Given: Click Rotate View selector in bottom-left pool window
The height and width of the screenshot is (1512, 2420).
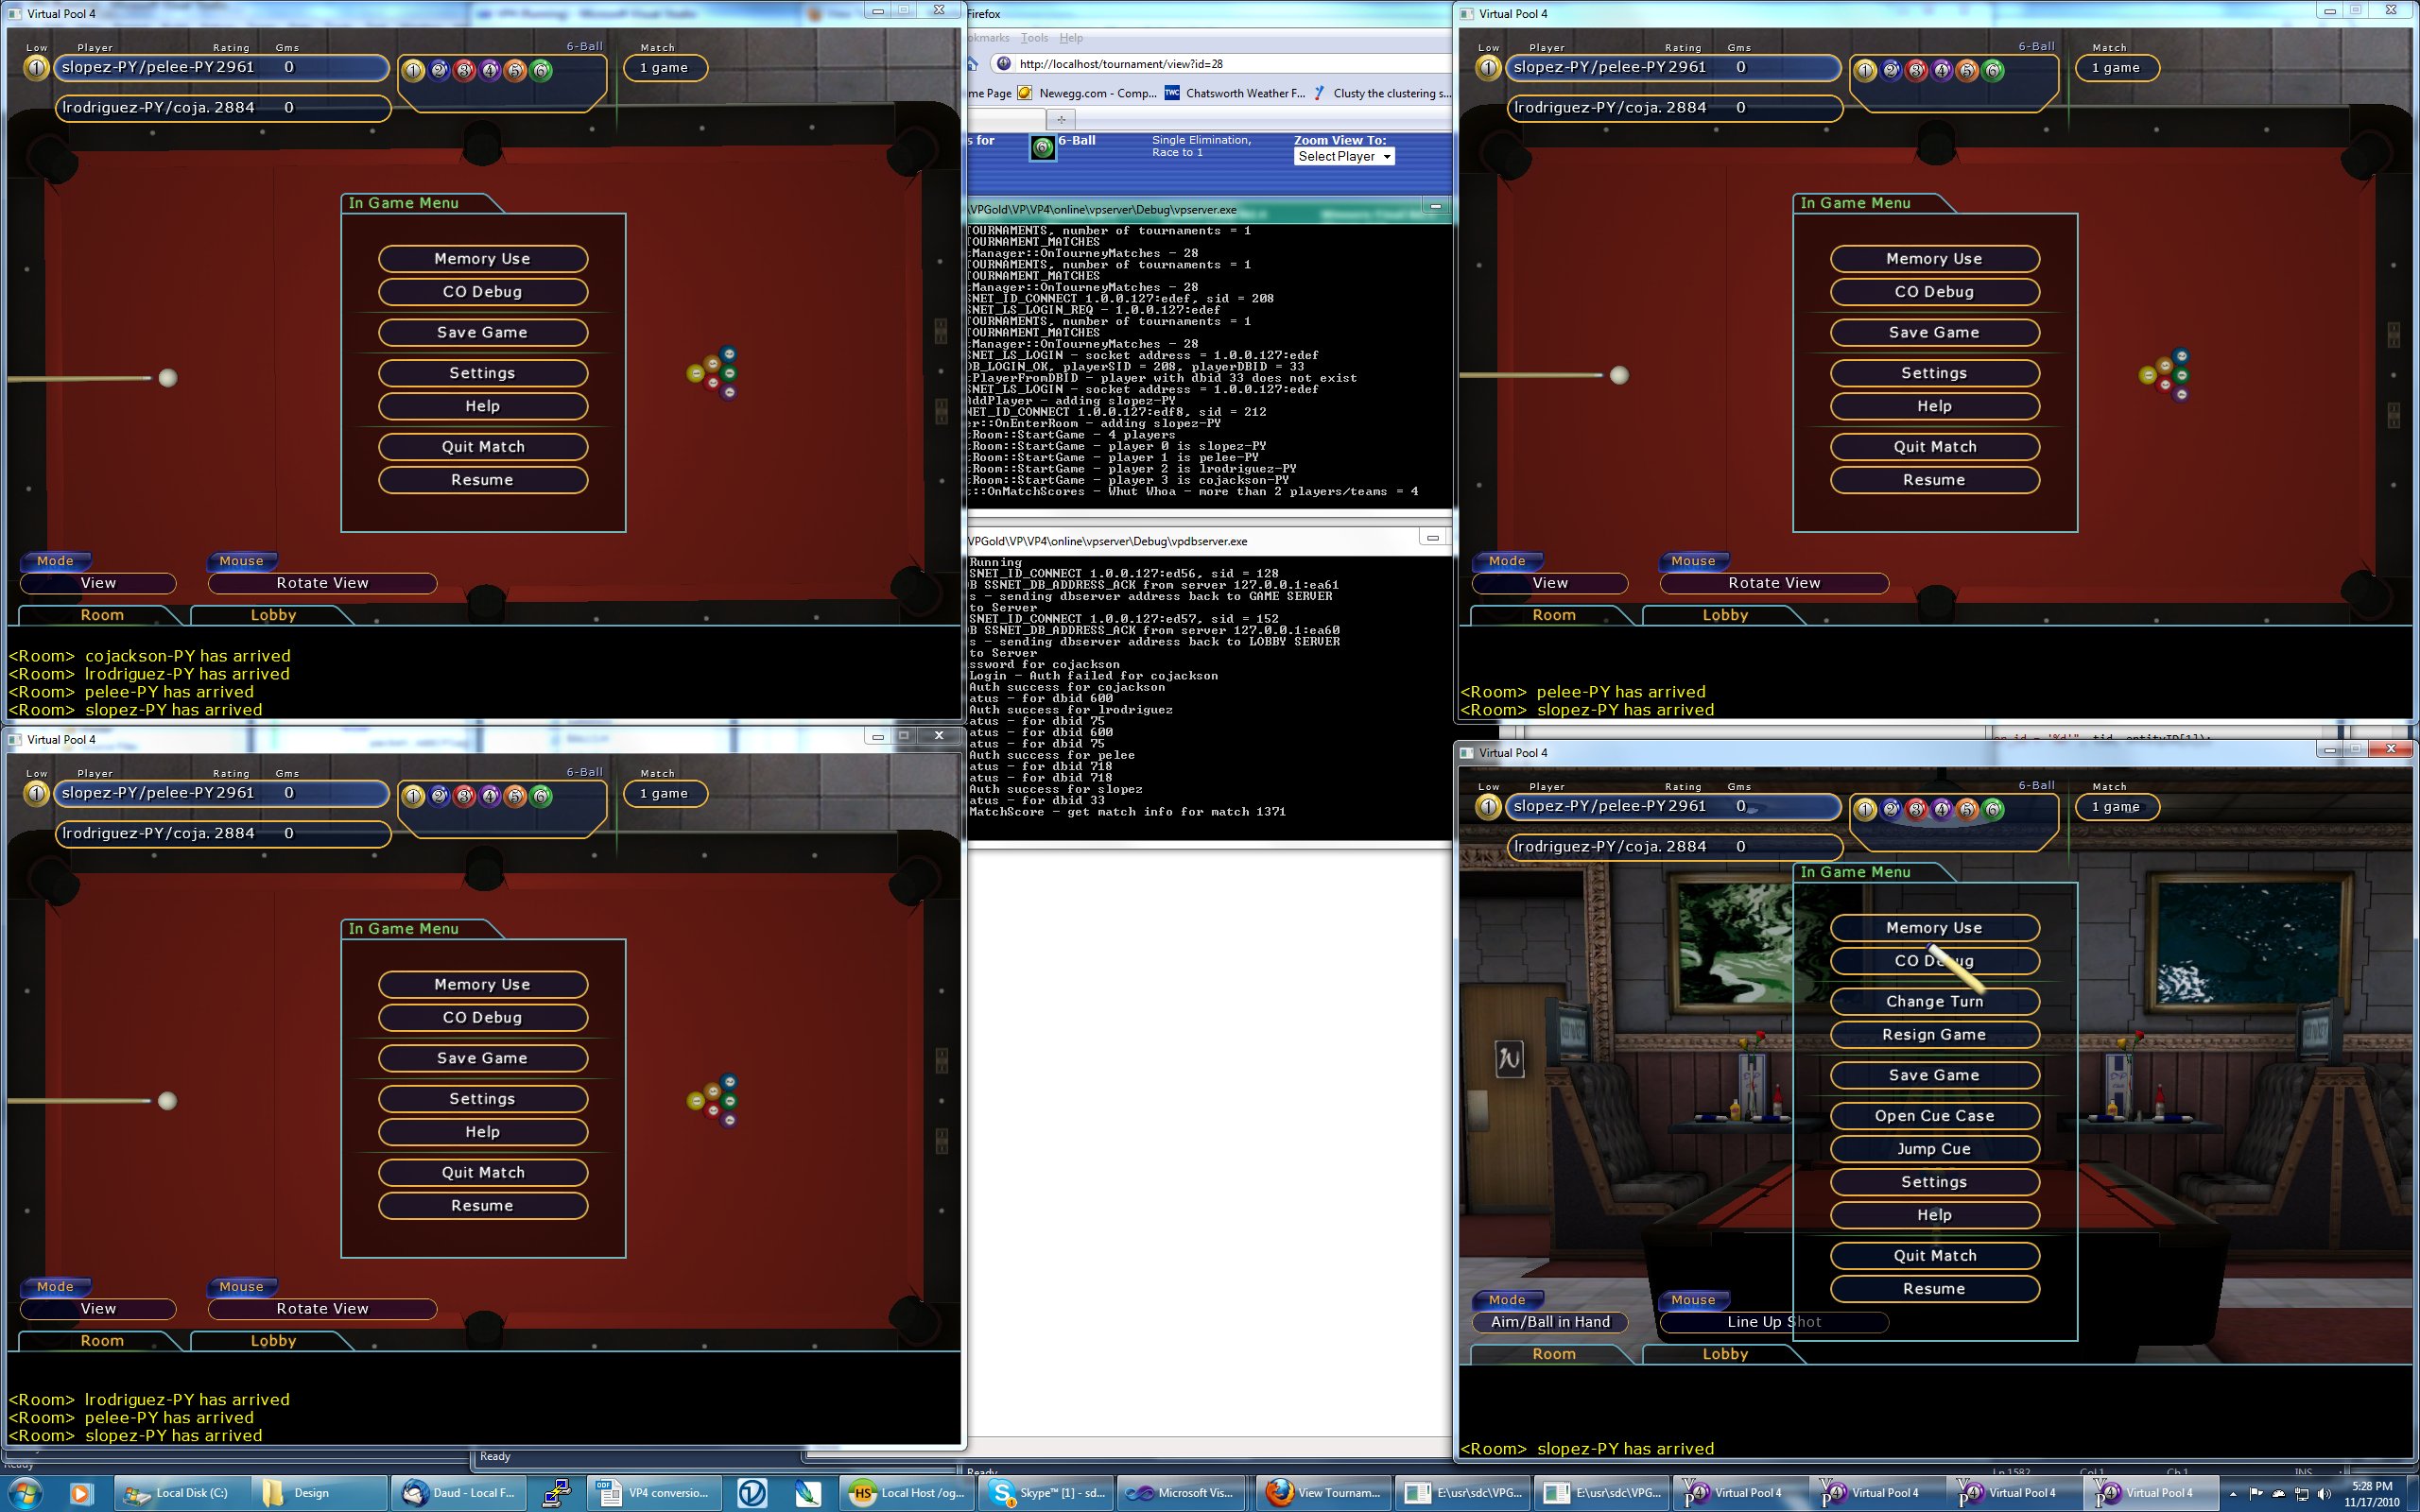Looking at the screenshot, I should 322,1309.
